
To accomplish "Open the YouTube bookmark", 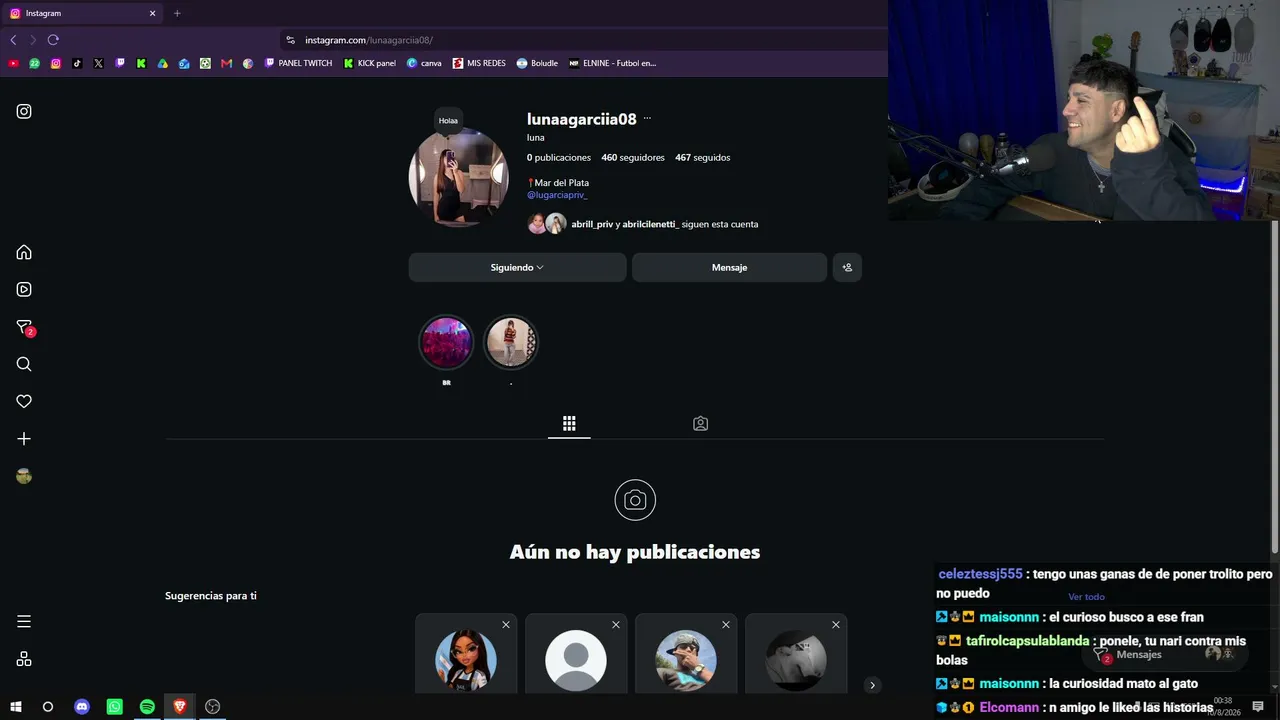I will (13, 63).
